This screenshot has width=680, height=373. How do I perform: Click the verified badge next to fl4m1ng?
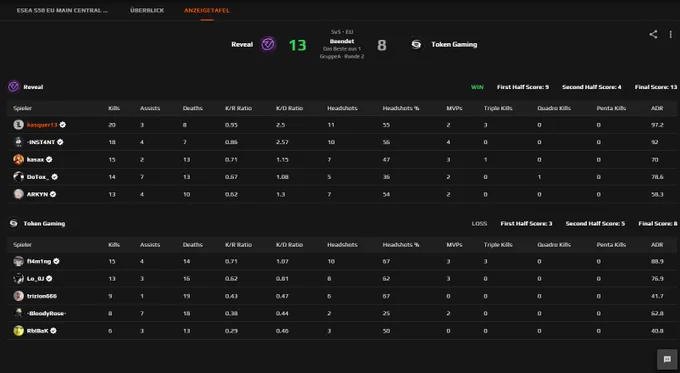[x=56, y=261]
